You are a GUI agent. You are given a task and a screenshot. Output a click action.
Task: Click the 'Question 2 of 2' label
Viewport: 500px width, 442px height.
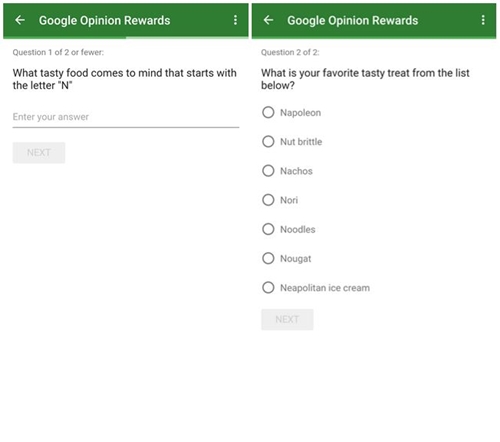pos(290,52)
